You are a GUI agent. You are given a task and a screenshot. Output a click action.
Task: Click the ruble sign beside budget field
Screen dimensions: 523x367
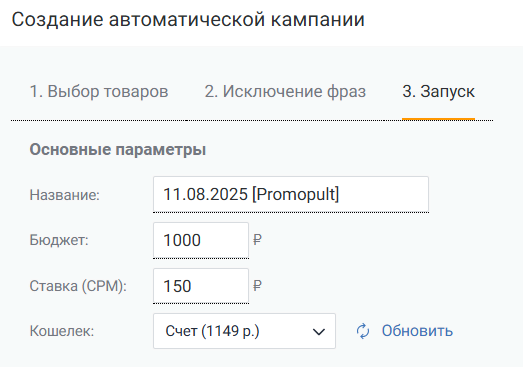point(257,240)
